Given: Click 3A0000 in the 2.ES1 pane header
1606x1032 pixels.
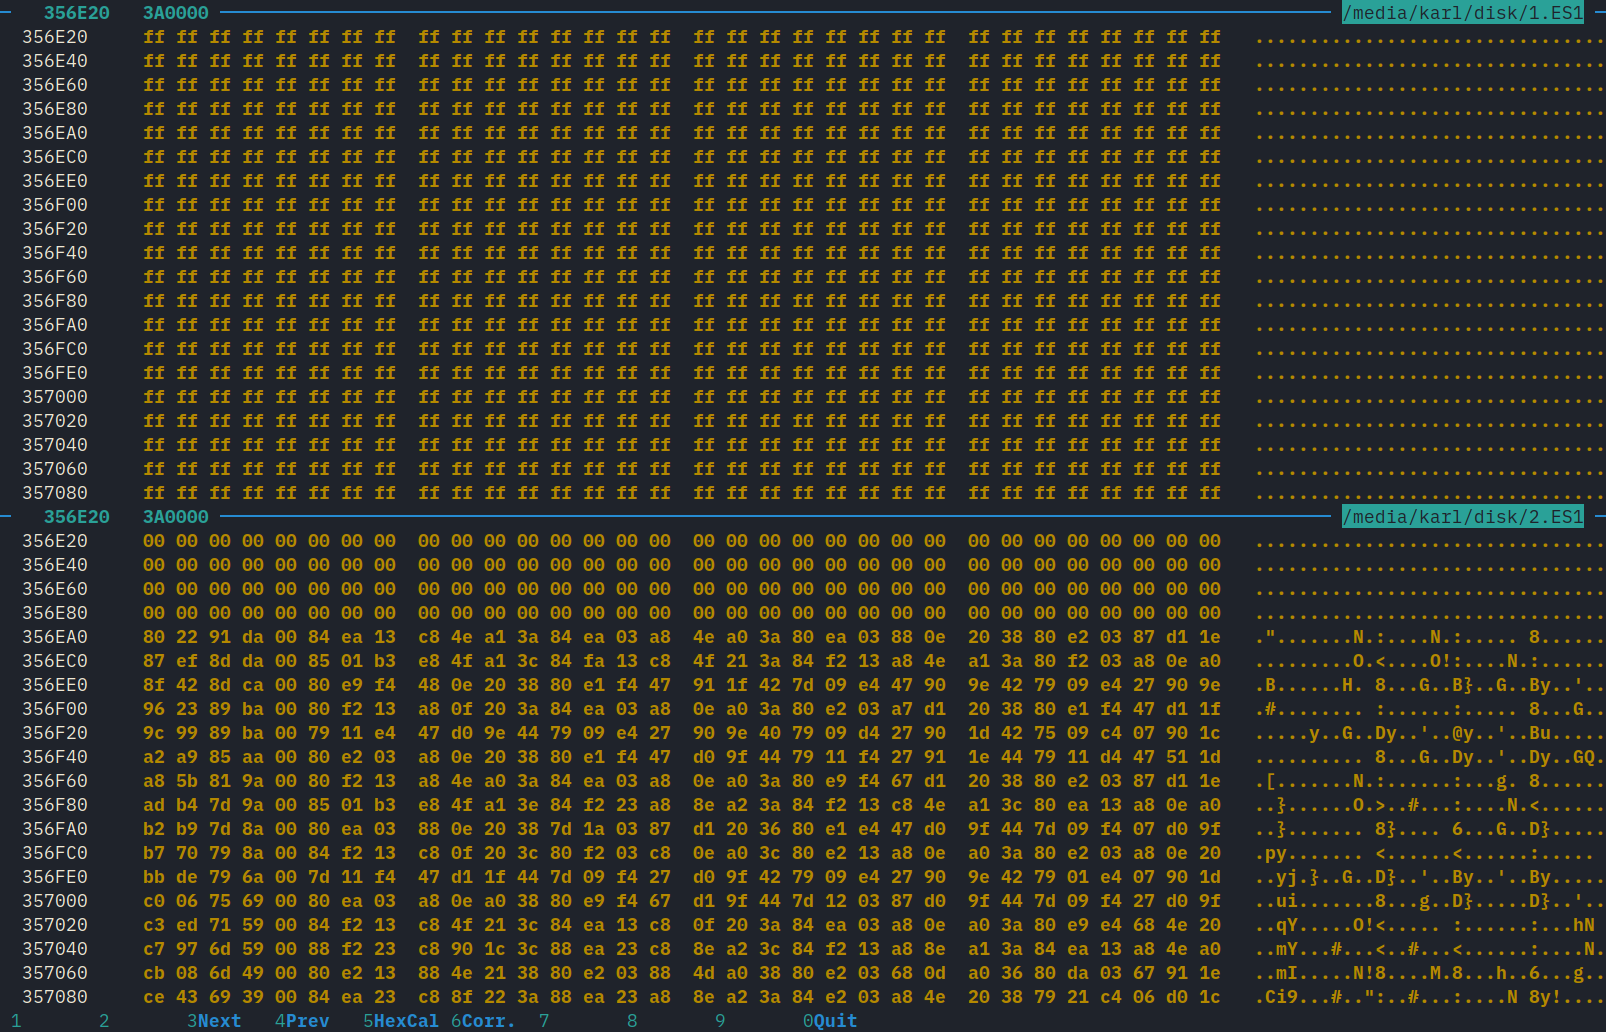Looking at the screenshot, I should (176, 517).
